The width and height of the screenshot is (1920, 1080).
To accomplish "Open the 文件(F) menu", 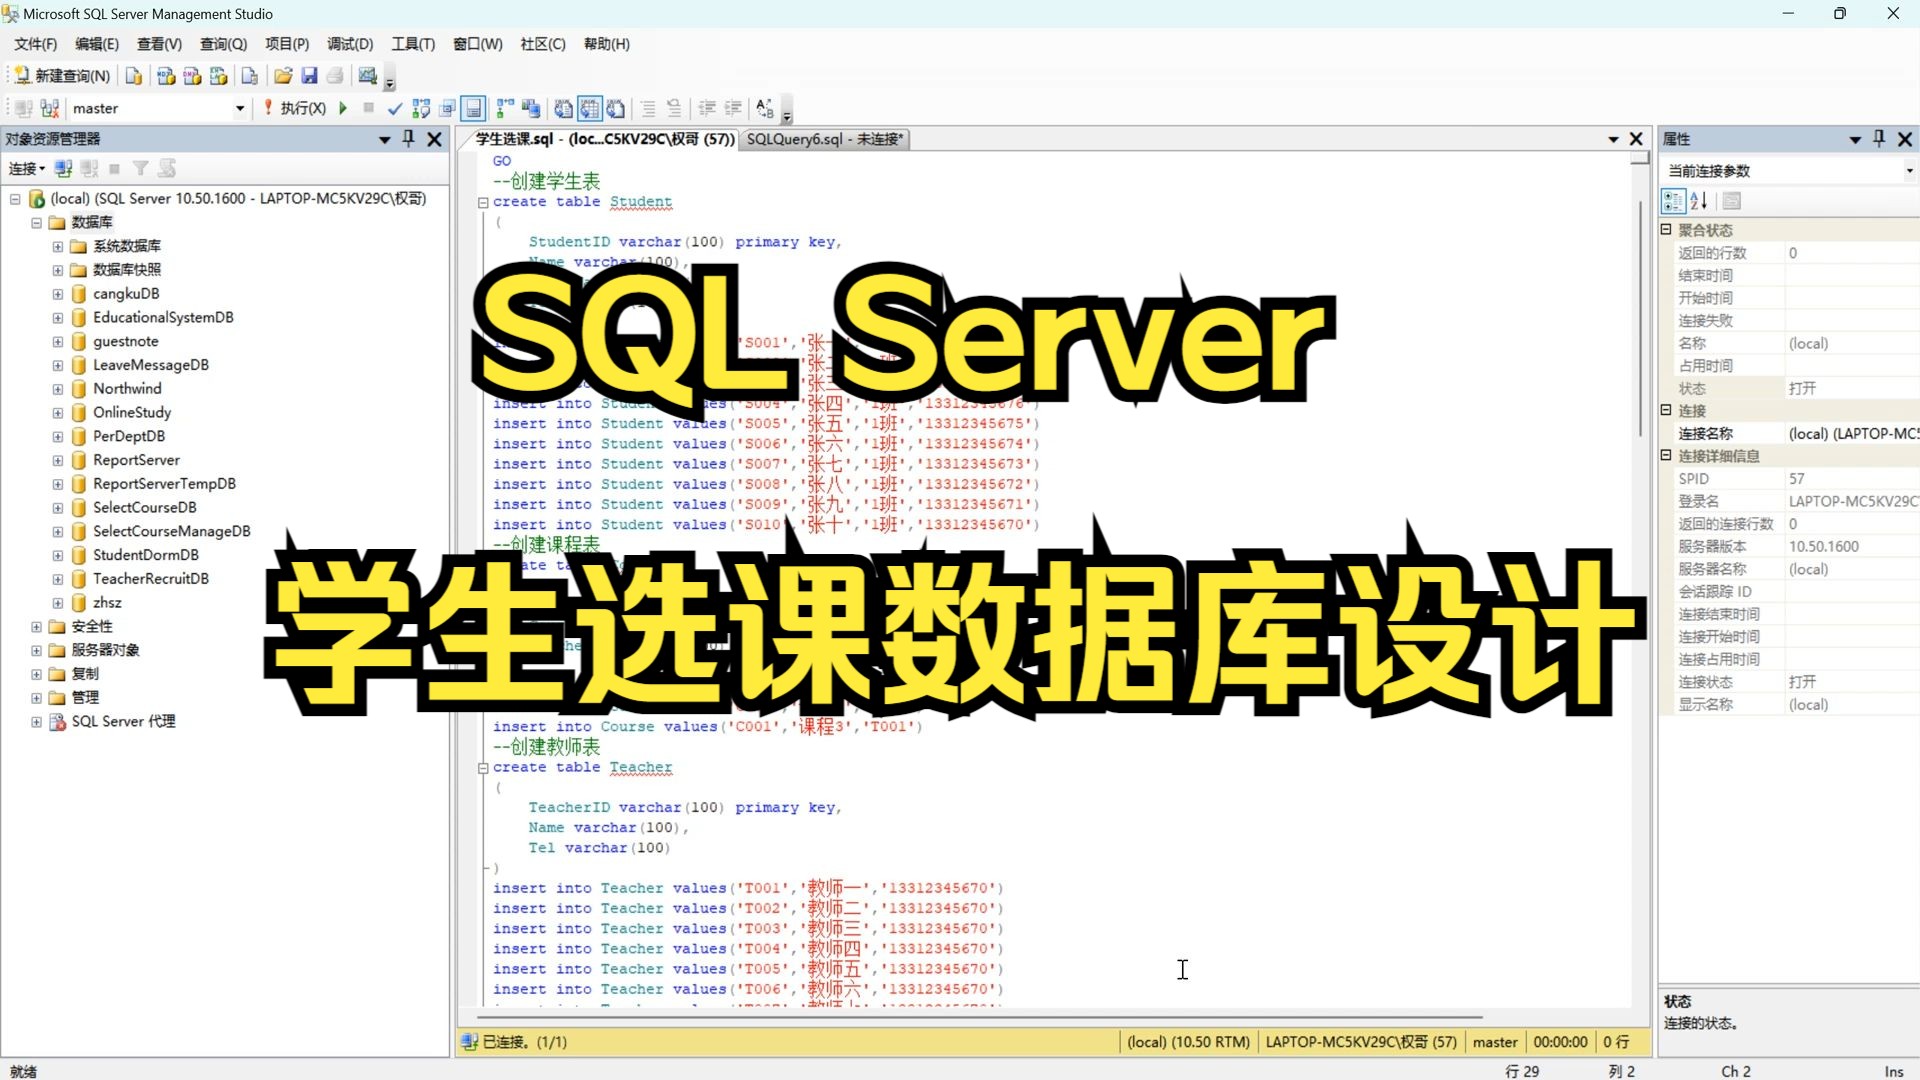I will [36, 44].
